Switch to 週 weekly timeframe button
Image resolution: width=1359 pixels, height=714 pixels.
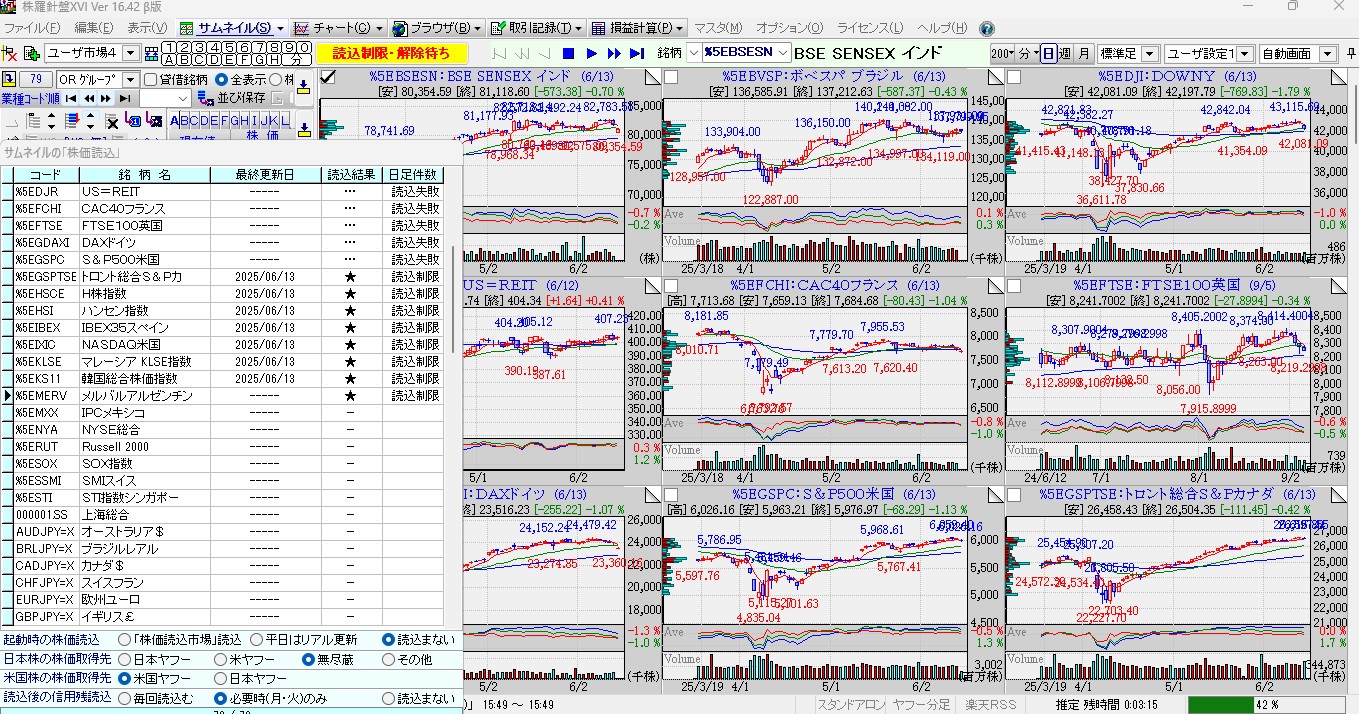click(1064, 53)
